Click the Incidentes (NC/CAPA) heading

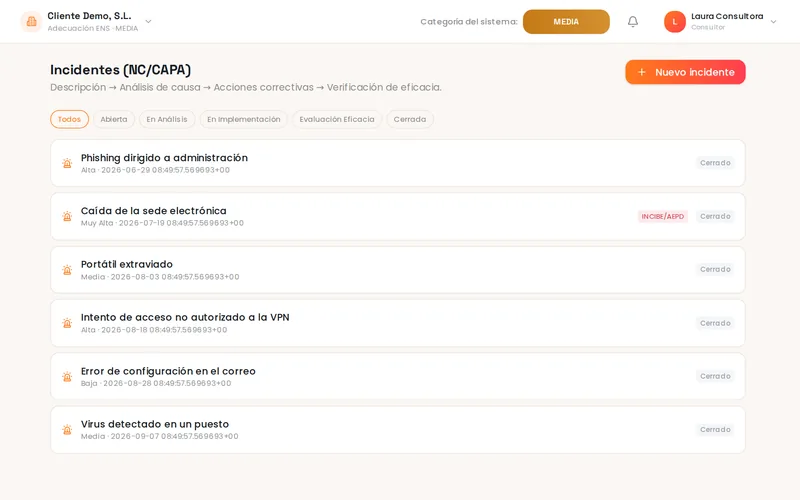coord(120,70)
